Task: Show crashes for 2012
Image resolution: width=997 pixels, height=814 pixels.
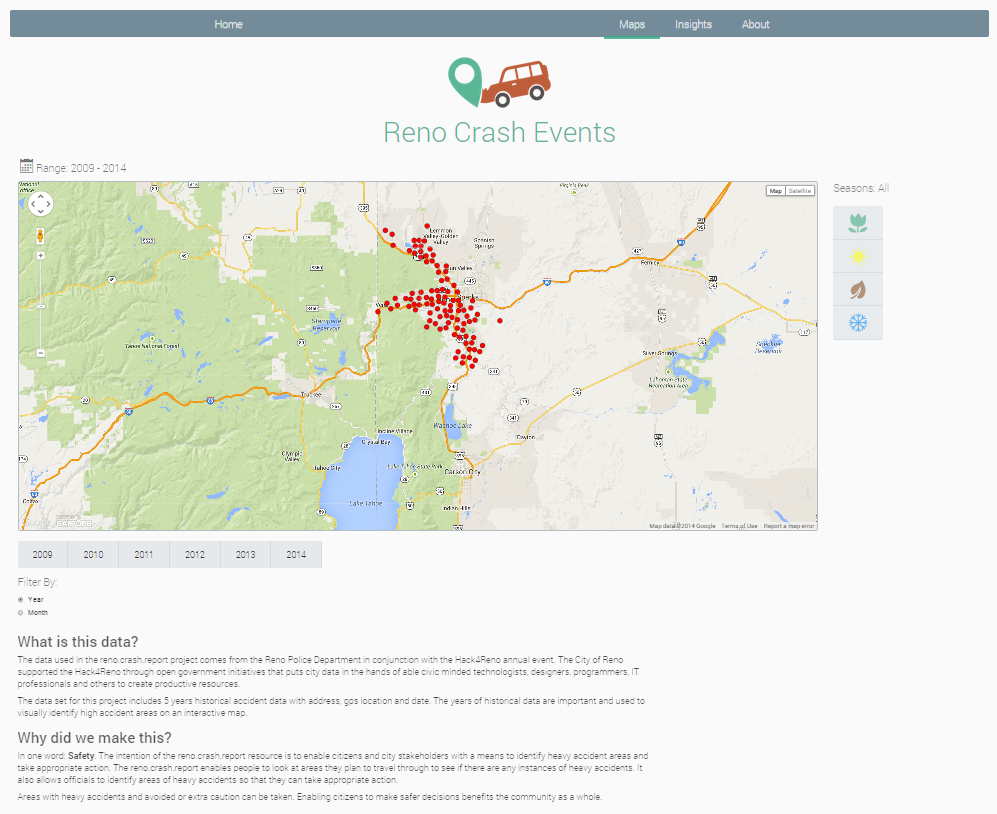Action: [195, 555]
